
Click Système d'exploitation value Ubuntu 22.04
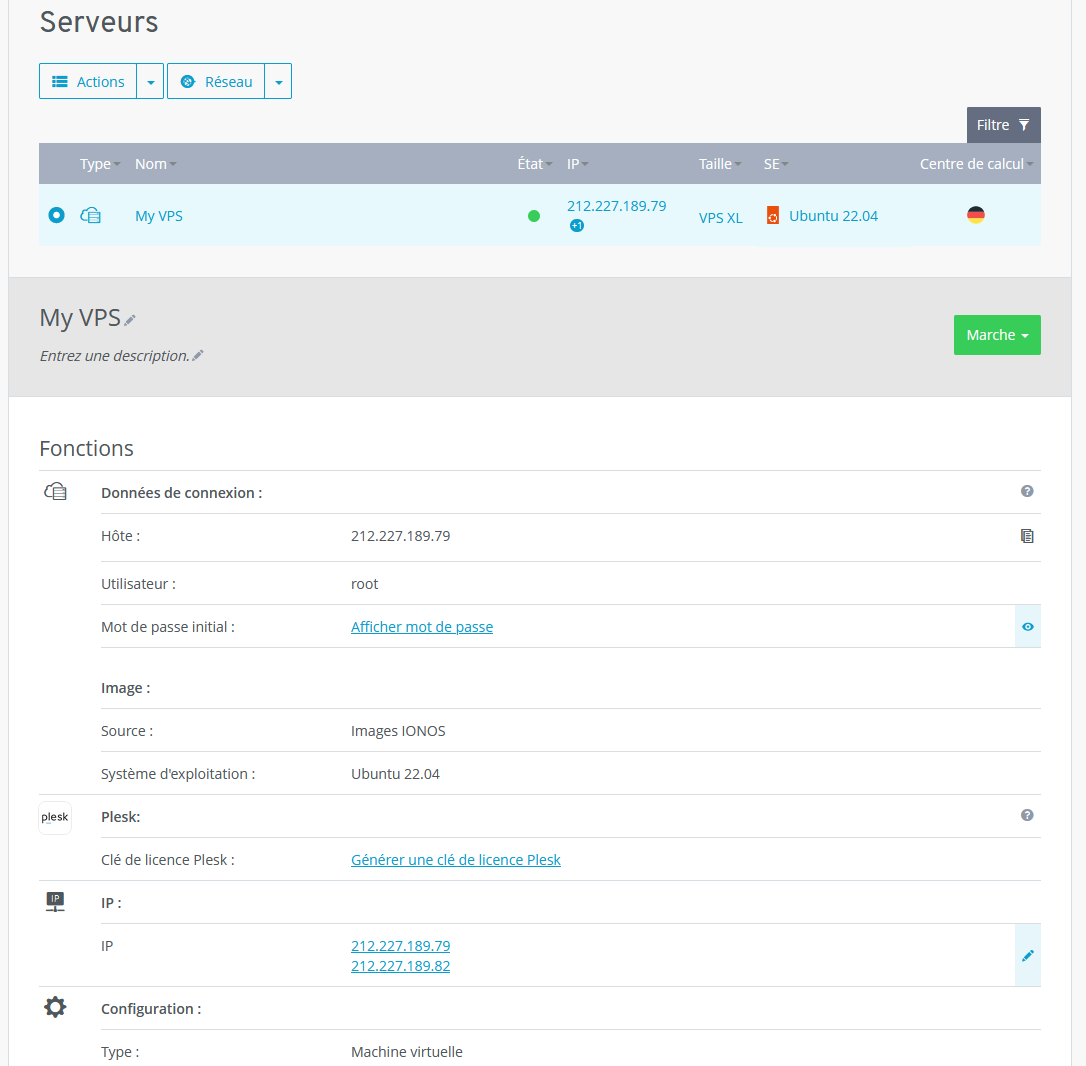click(x=395, y=774)
